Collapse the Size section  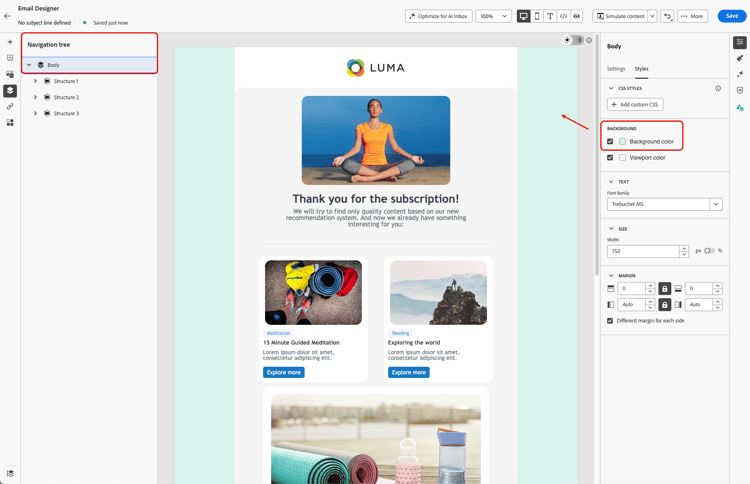pyautogui.click(x=611, y=229)
